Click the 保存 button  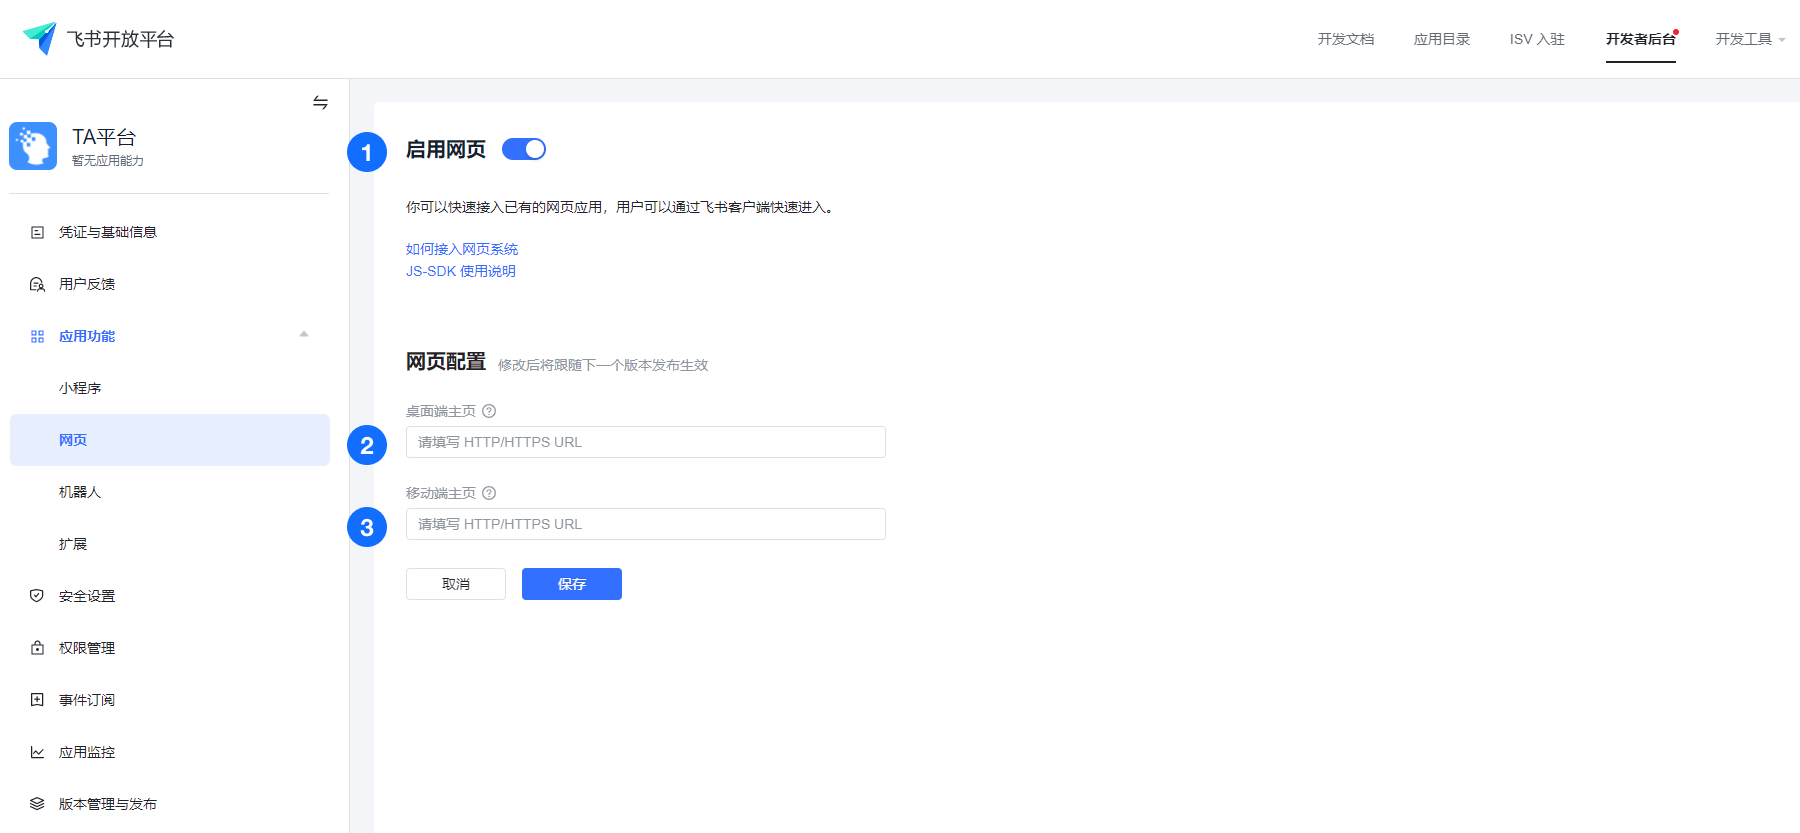[572, 584]
